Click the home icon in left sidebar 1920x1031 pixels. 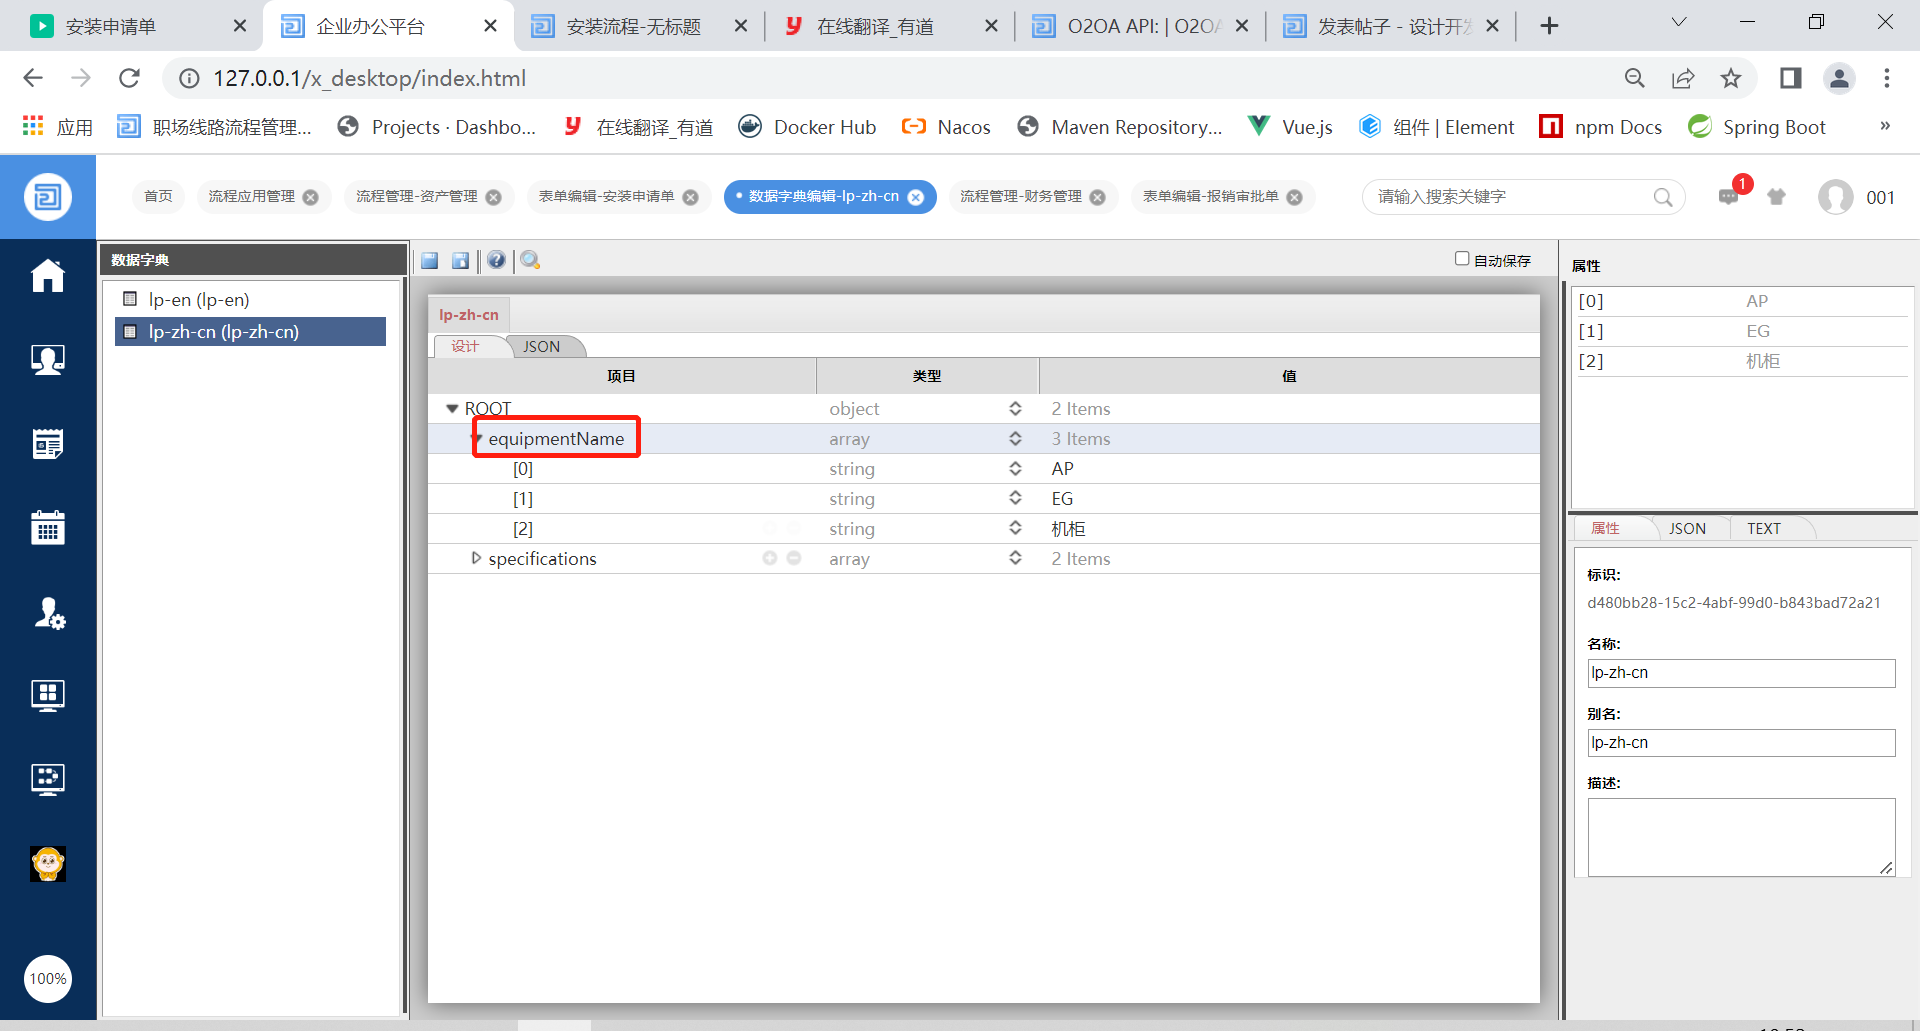(x=47, y=276)
